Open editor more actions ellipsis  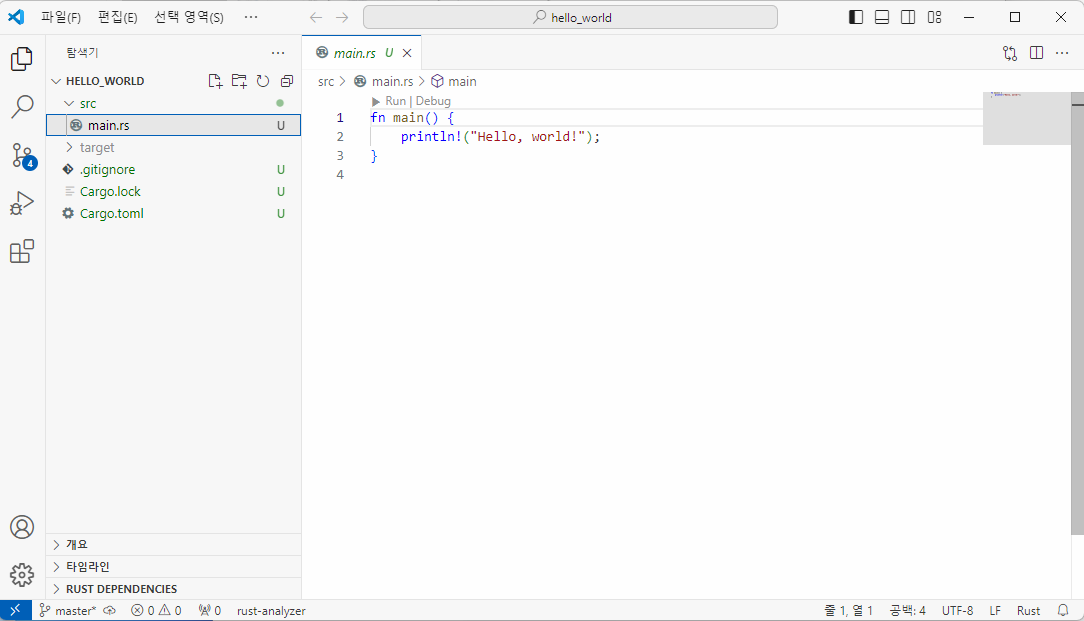click(x=1063, y=53)
